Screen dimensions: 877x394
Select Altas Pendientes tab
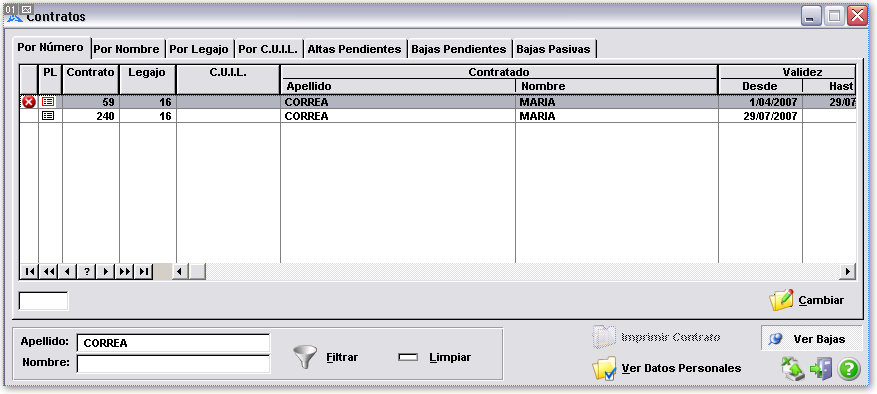[x=355, y=49]
